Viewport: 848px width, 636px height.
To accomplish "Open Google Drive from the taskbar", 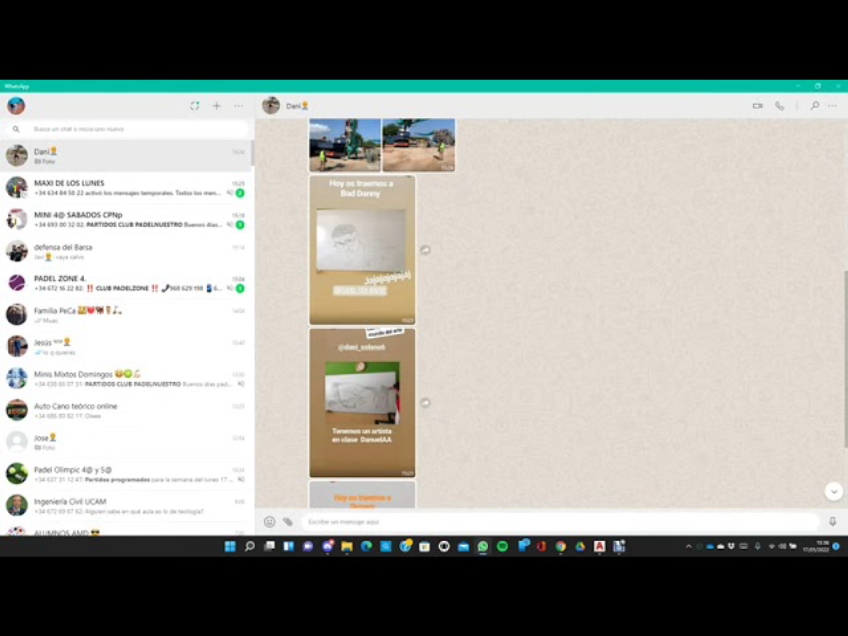I will 580,546.
